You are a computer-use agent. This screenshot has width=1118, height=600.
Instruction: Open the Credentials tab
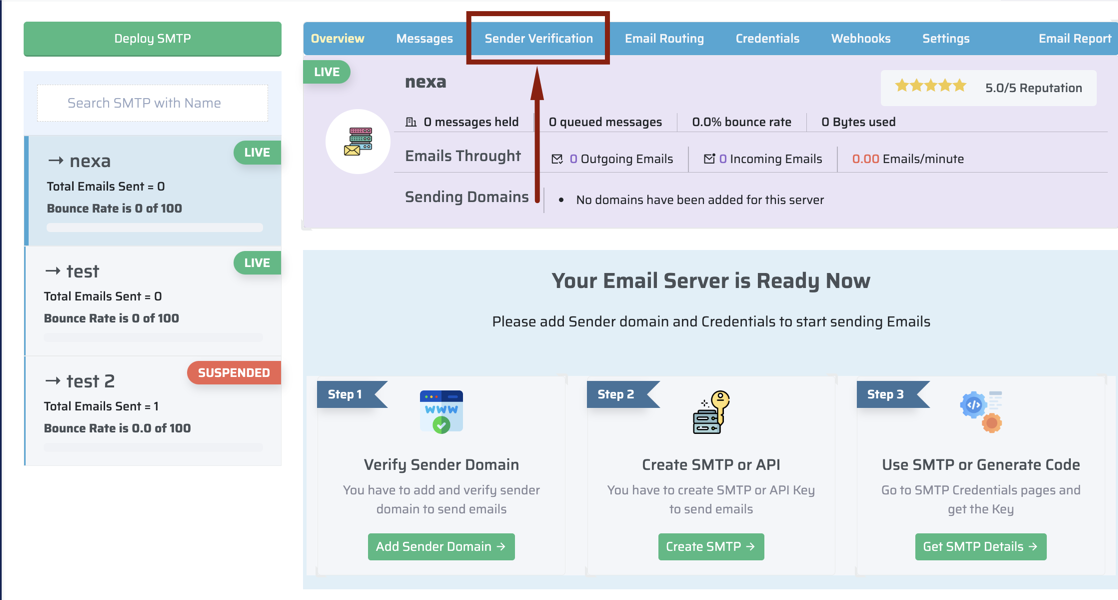(767, 38)
